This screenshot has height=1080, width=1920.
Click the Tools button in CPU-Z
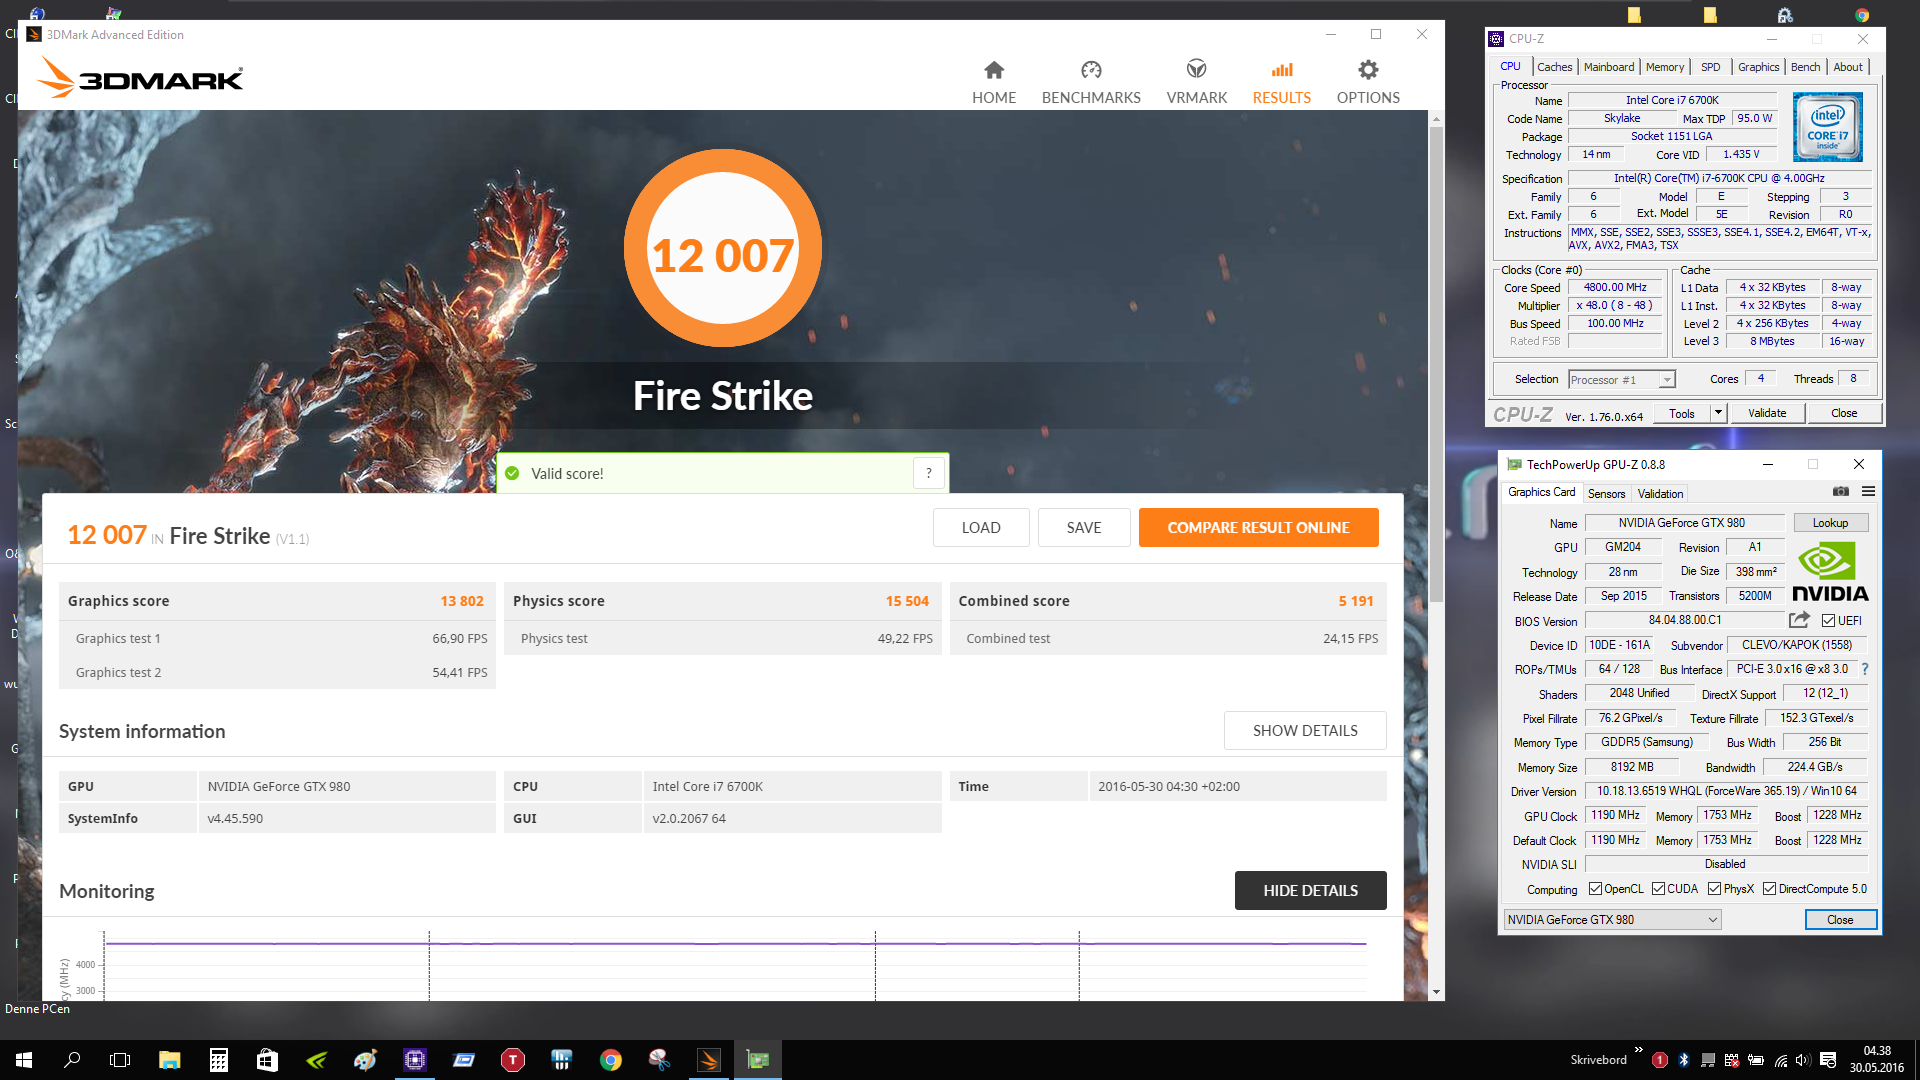[x=1681, y=413]
